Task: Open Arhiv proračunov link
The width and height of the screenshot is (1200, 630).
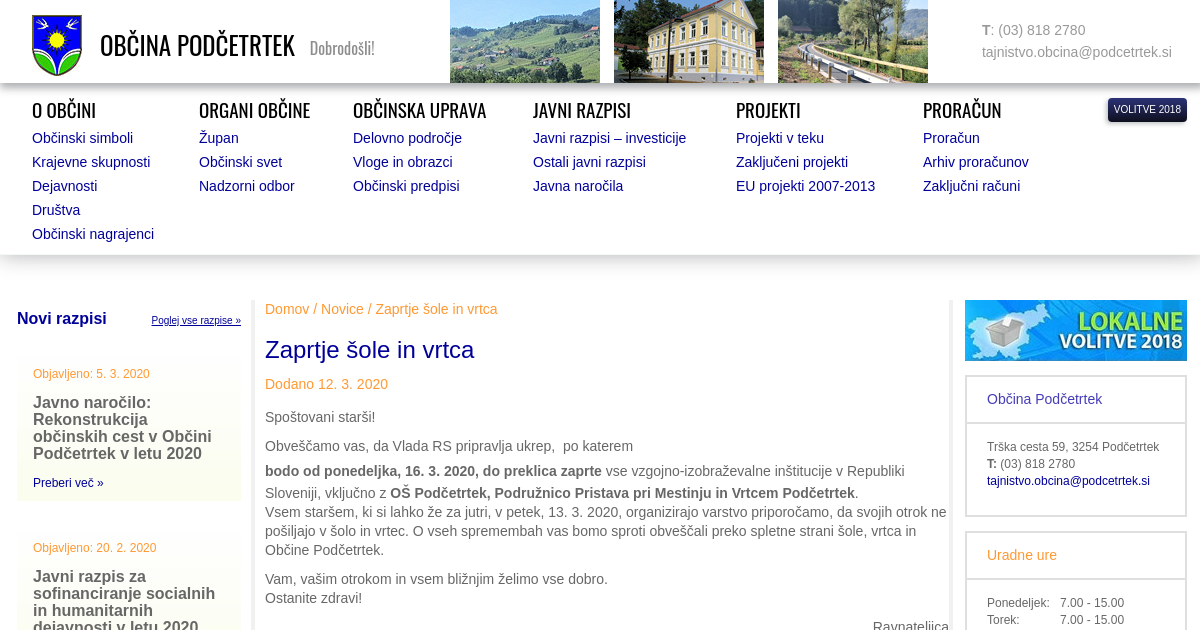Action: [x=975, y=162]
